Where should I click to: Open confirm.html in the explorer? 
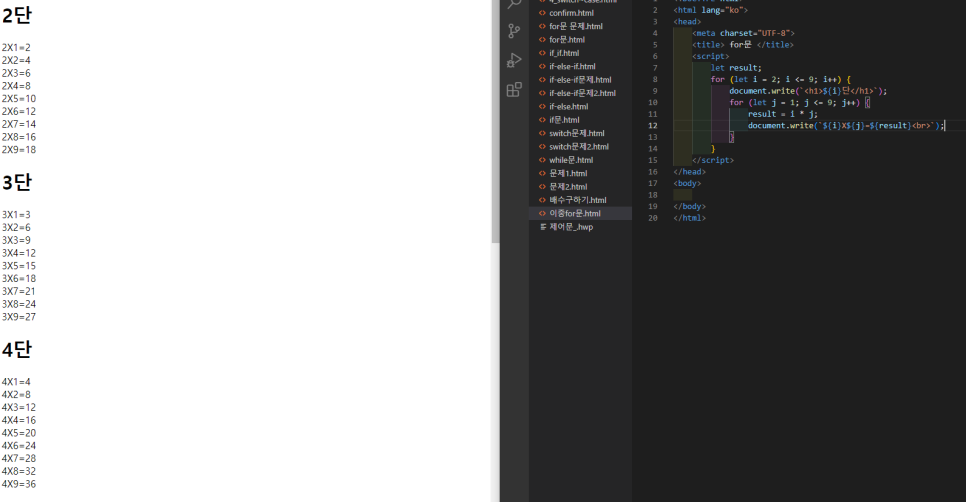coord(571,13)
